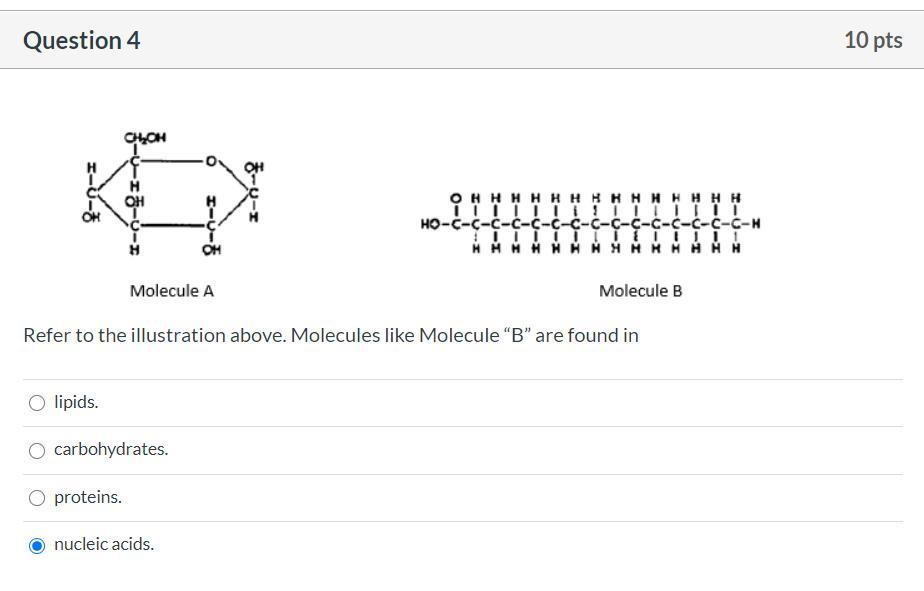Click the 'Question 4' heading

(x=82, y=40)
